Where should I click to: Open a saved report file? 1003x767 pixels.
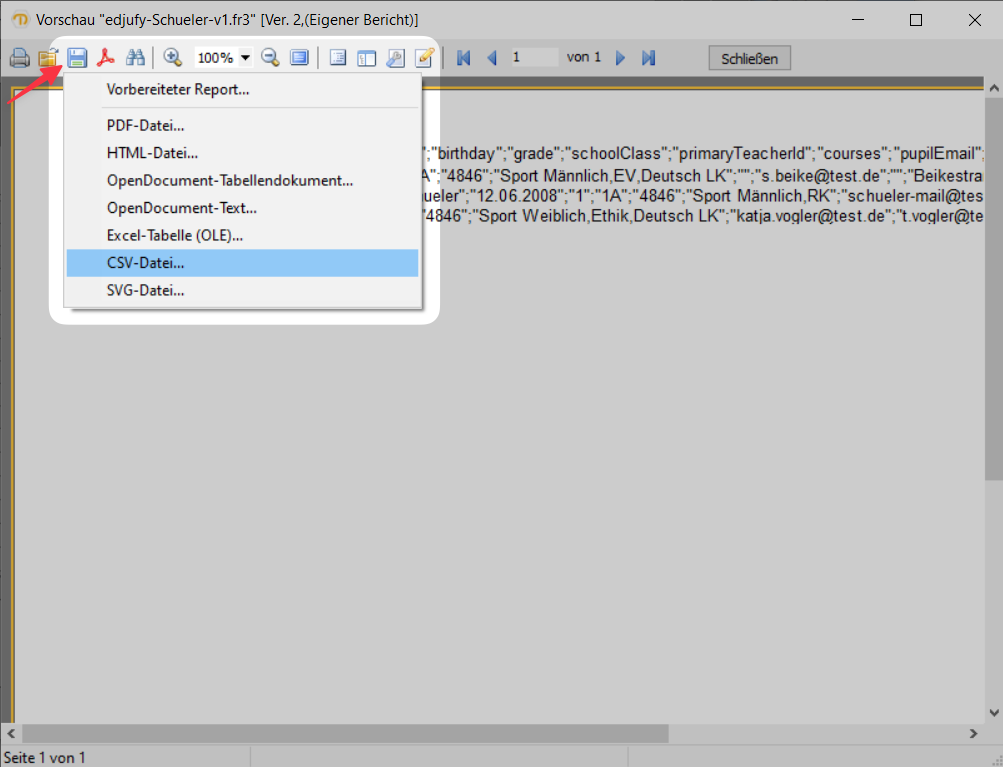click(x=48, y=57)
